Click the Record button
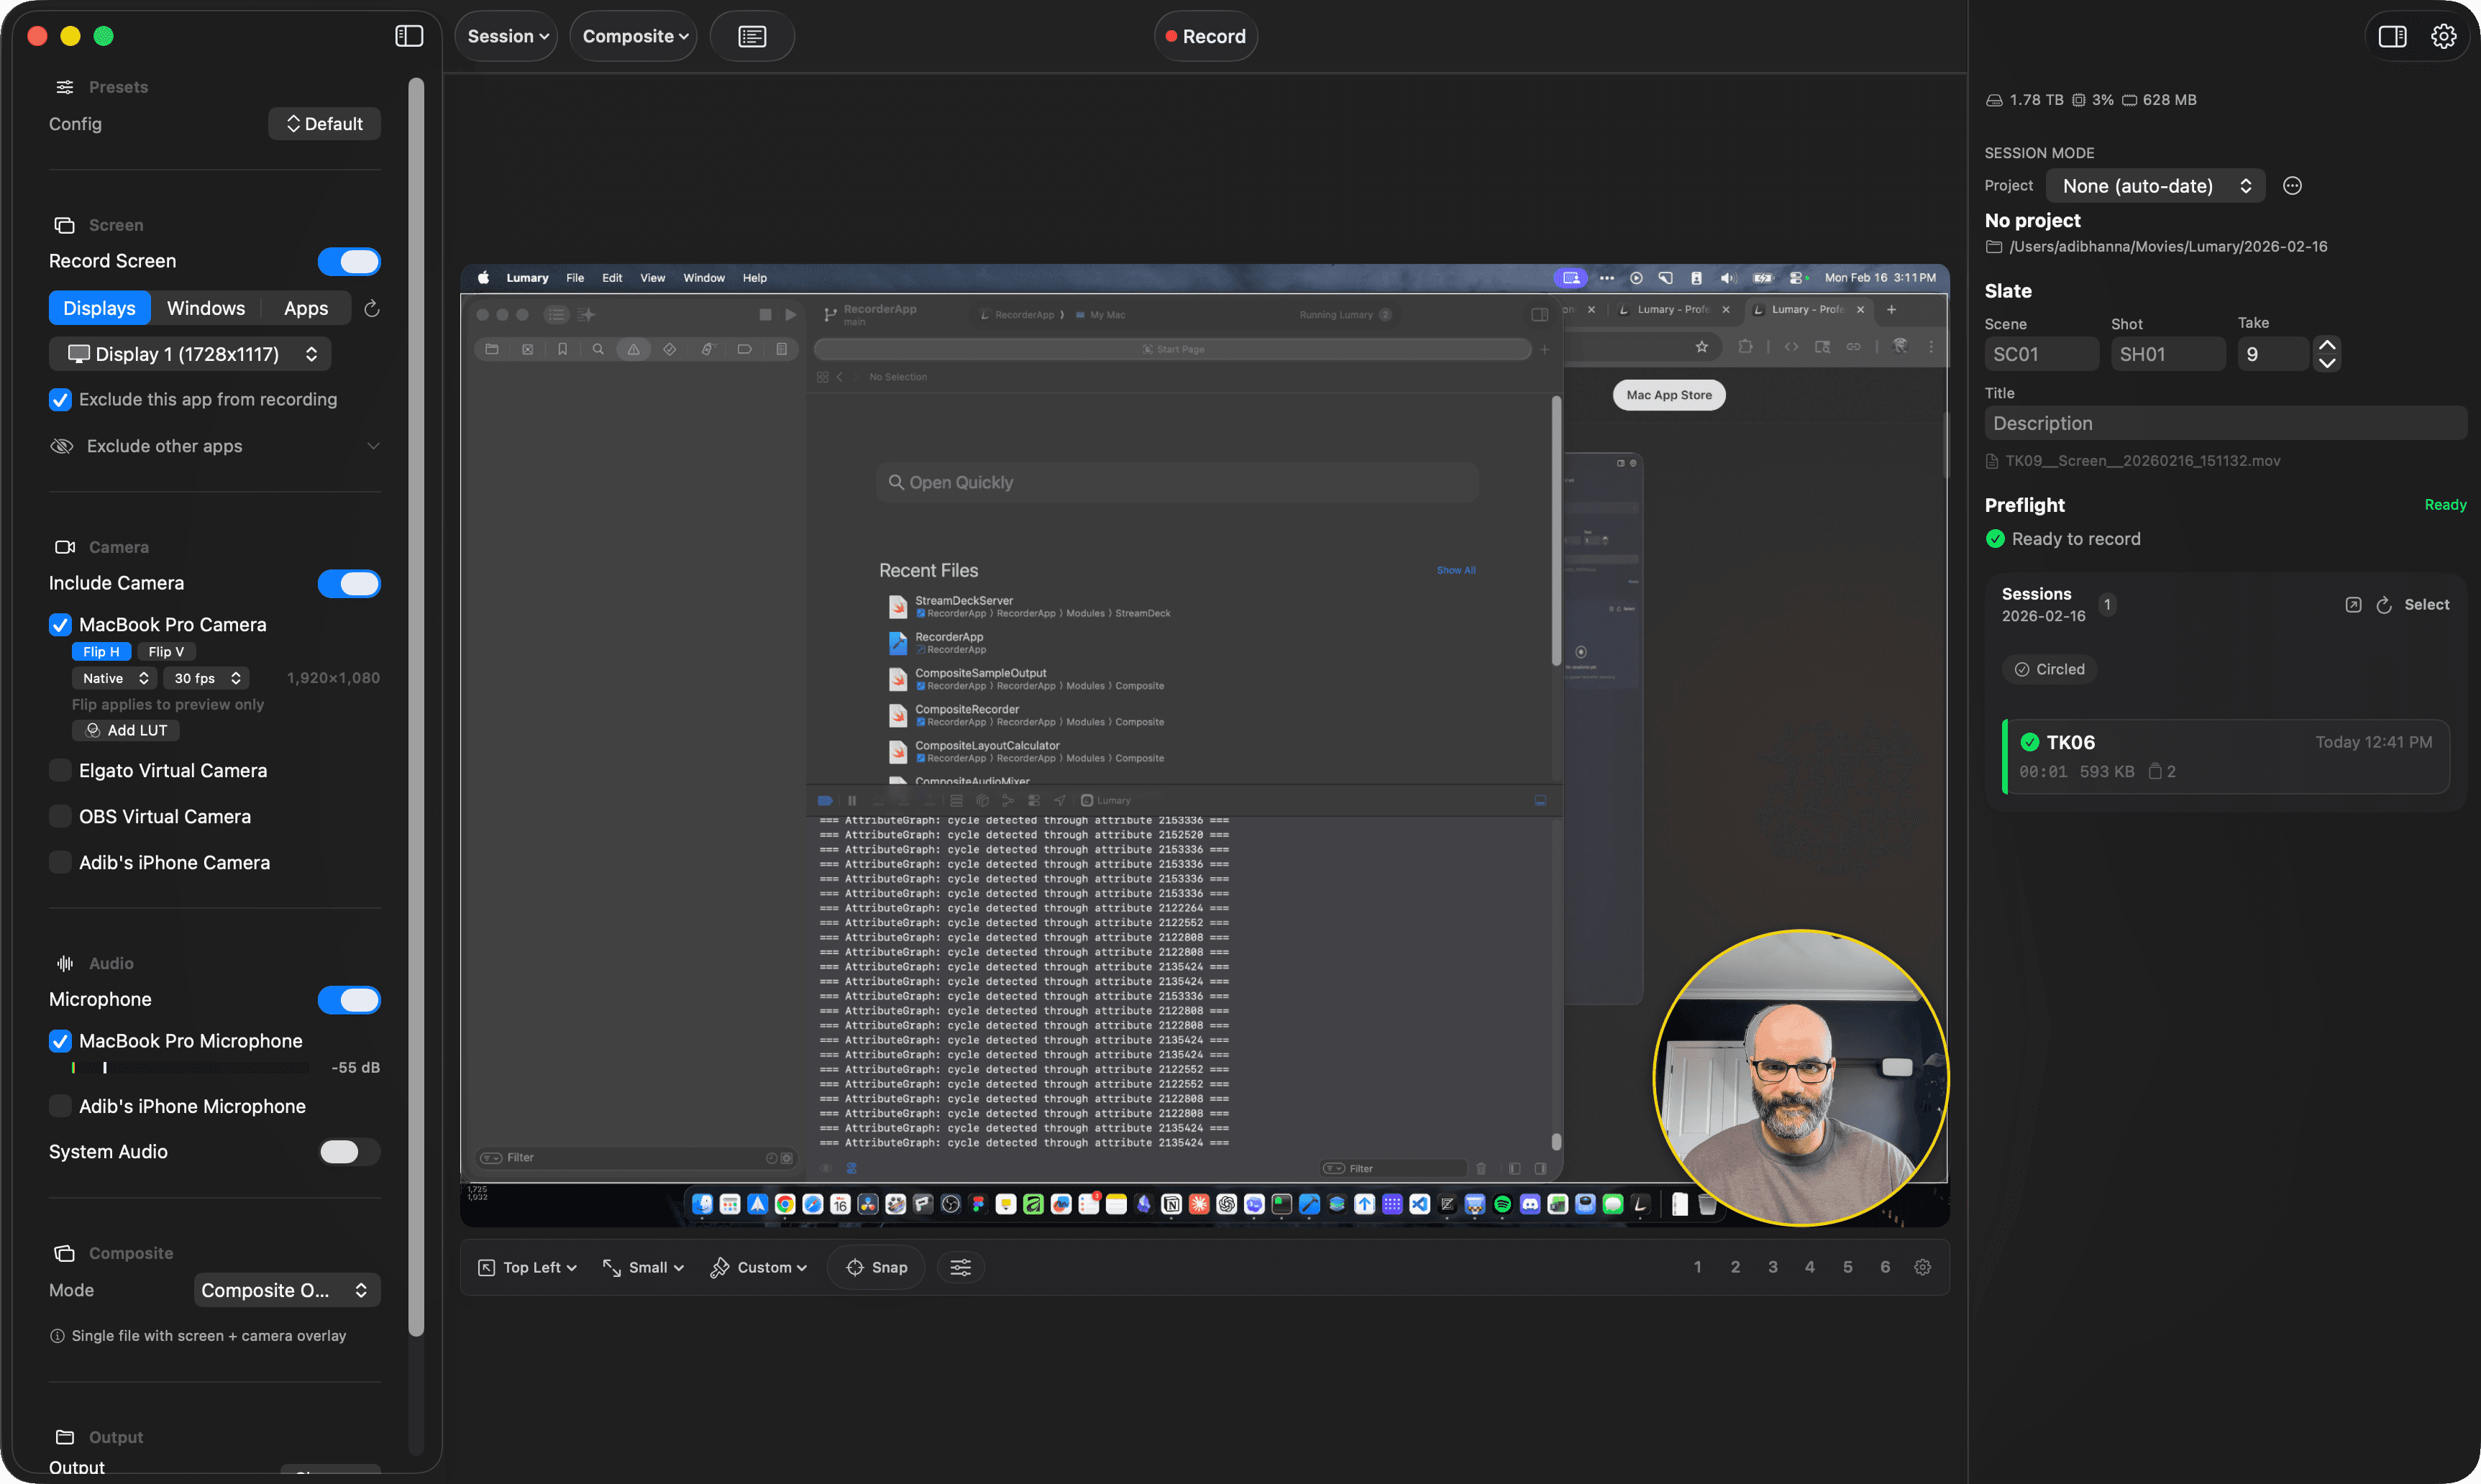 (x=1205, y=36)
